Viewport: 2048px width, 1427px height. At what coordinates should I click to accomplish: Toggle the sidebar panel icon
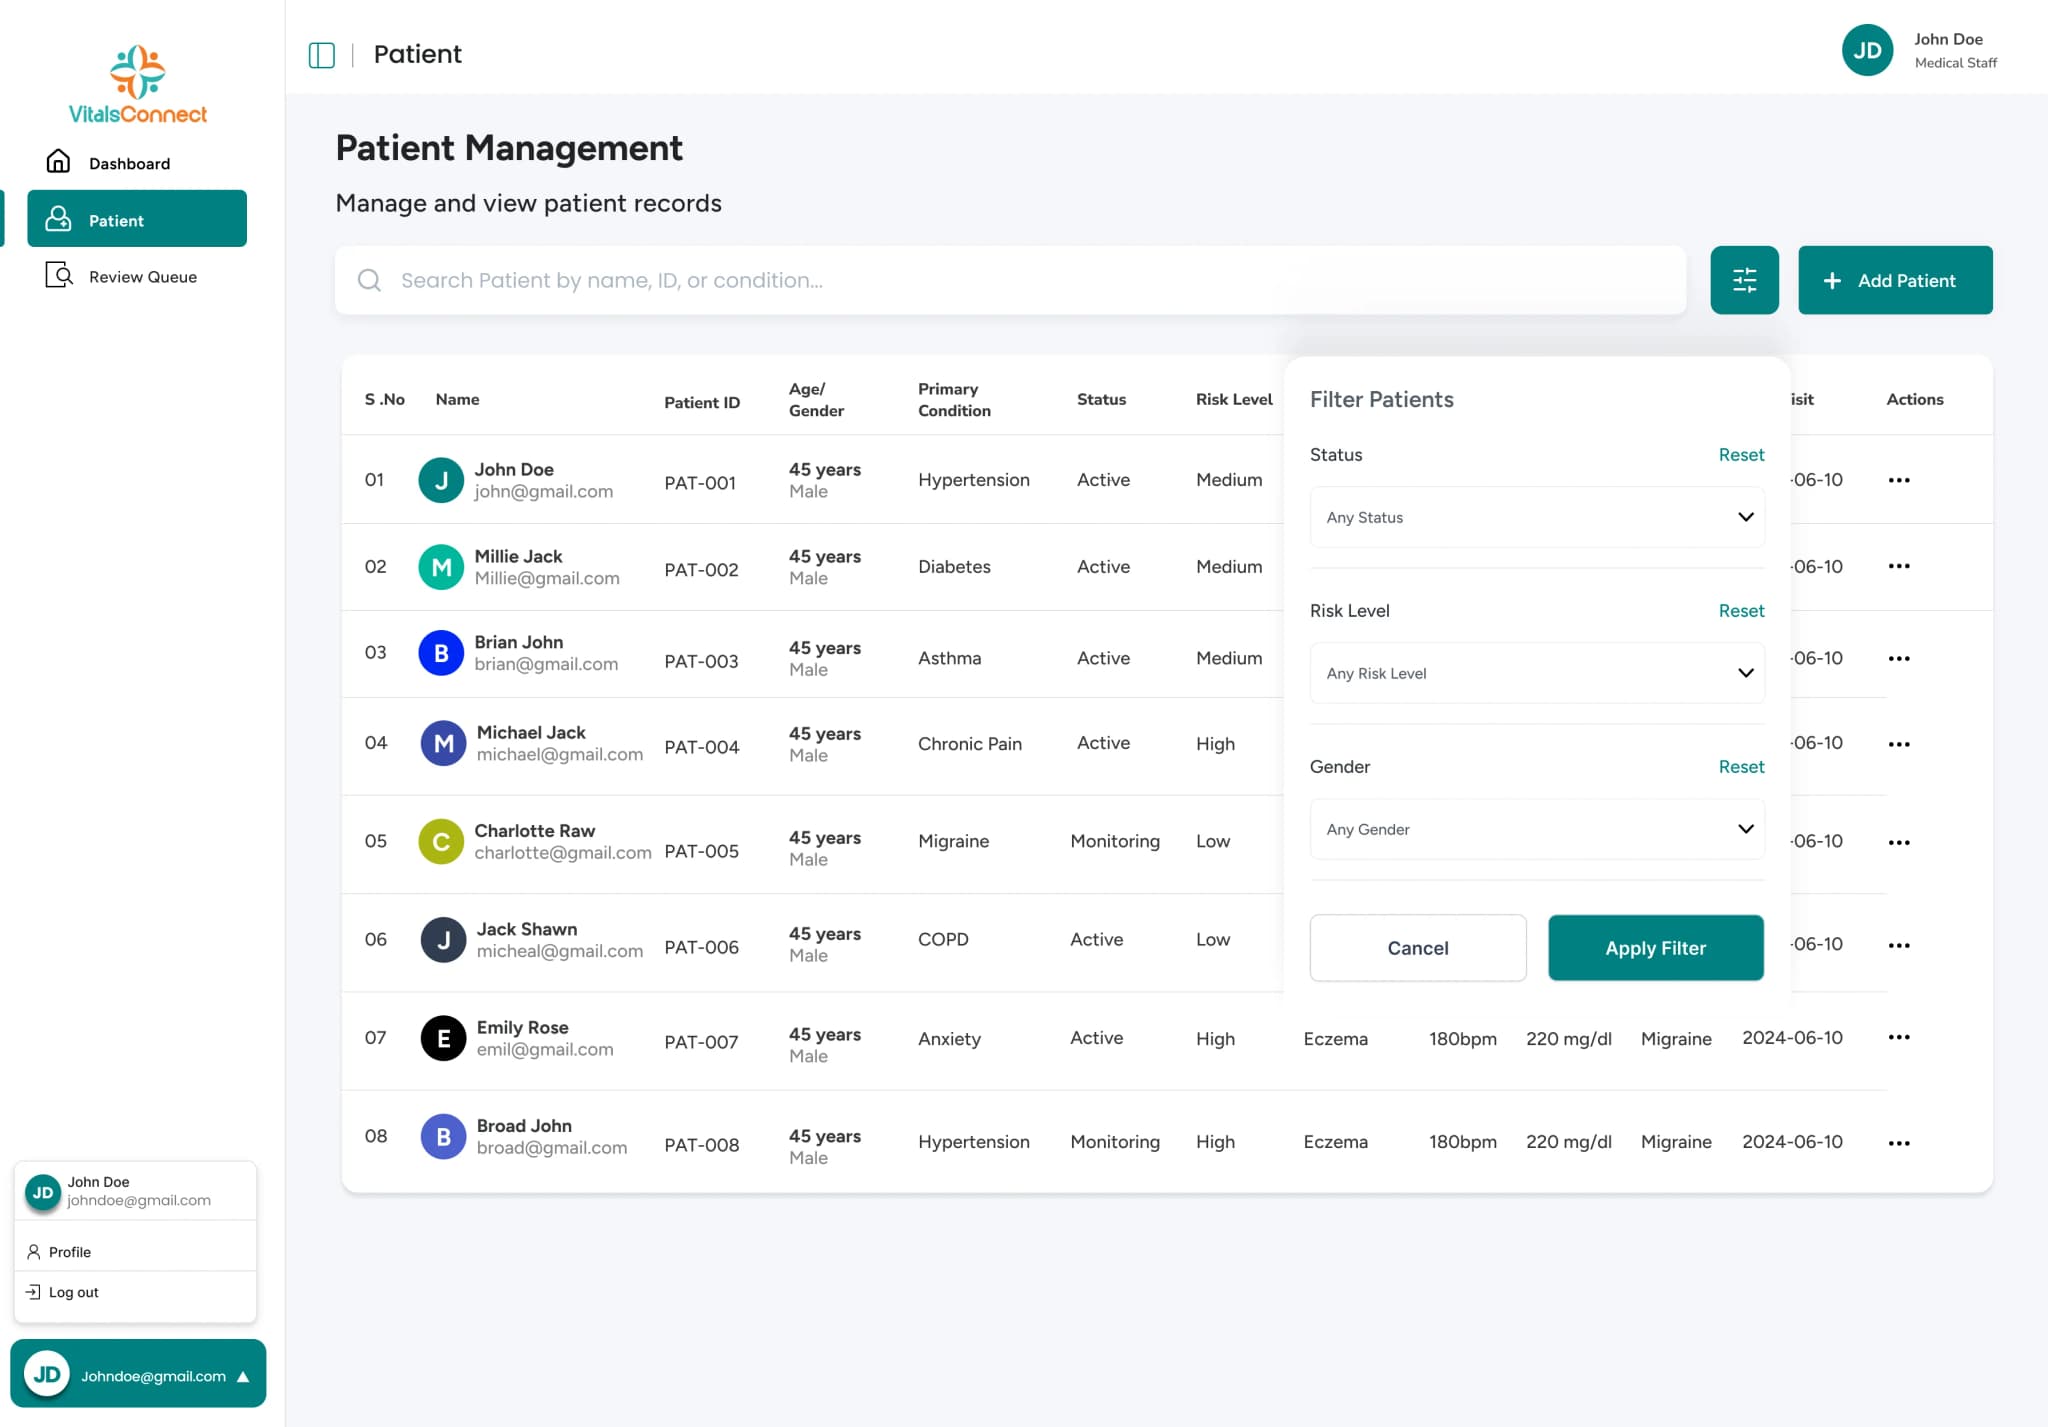(x=321, y=54)
